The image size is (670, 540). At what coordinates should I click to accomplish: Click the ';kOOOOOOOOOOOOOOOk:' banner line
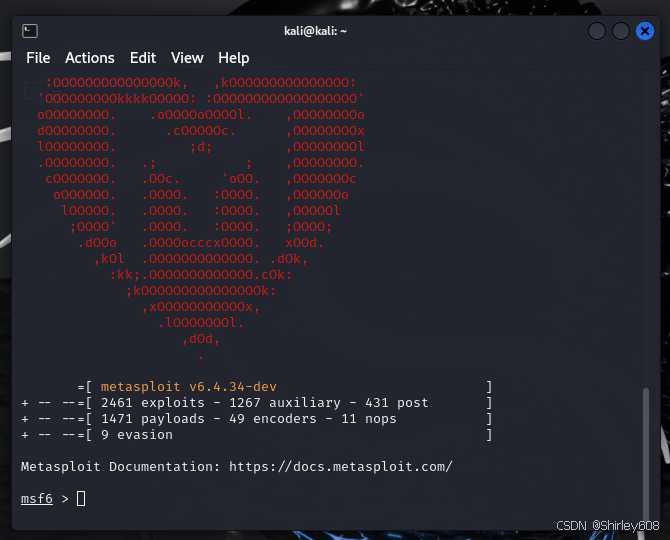click(201, 291)
